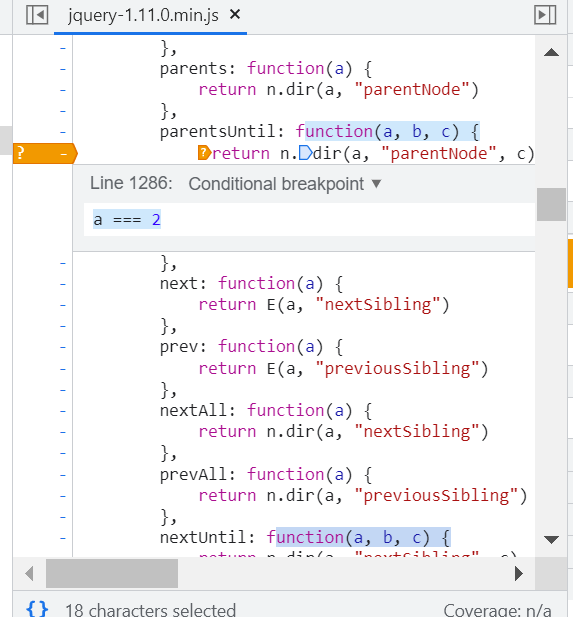573x617 pixels.
Task: Click the horizontal scrollbar right arrow
Action: pos(519,573)
